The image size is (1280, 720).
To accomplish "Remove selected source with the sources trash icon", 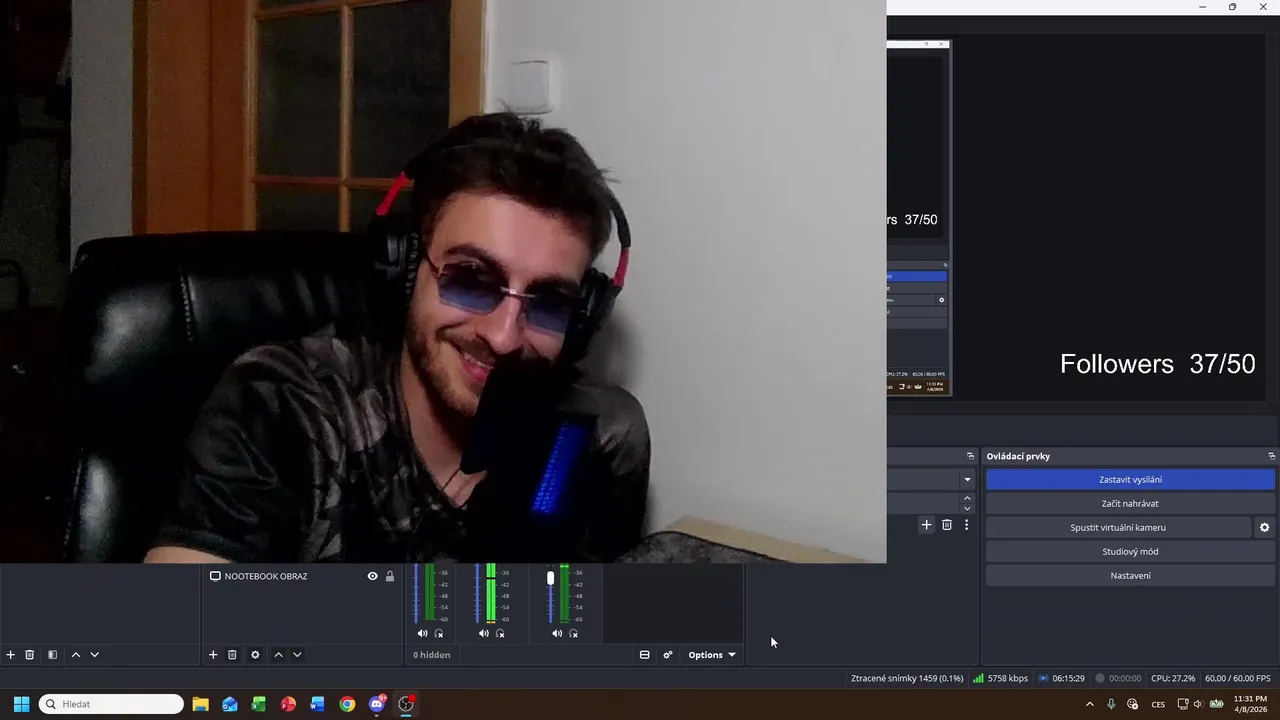I will click(x=232, y=655).
